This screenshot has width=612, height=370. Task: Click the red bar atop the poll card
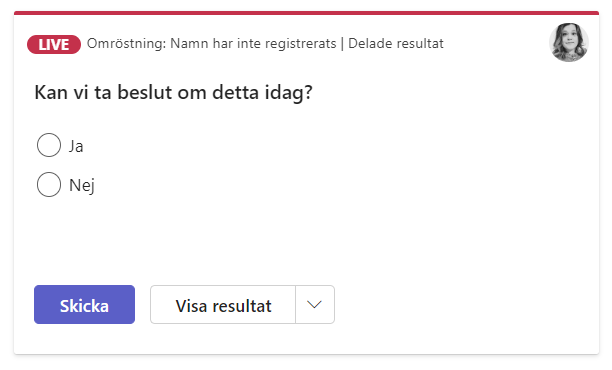tap(306, 13)
